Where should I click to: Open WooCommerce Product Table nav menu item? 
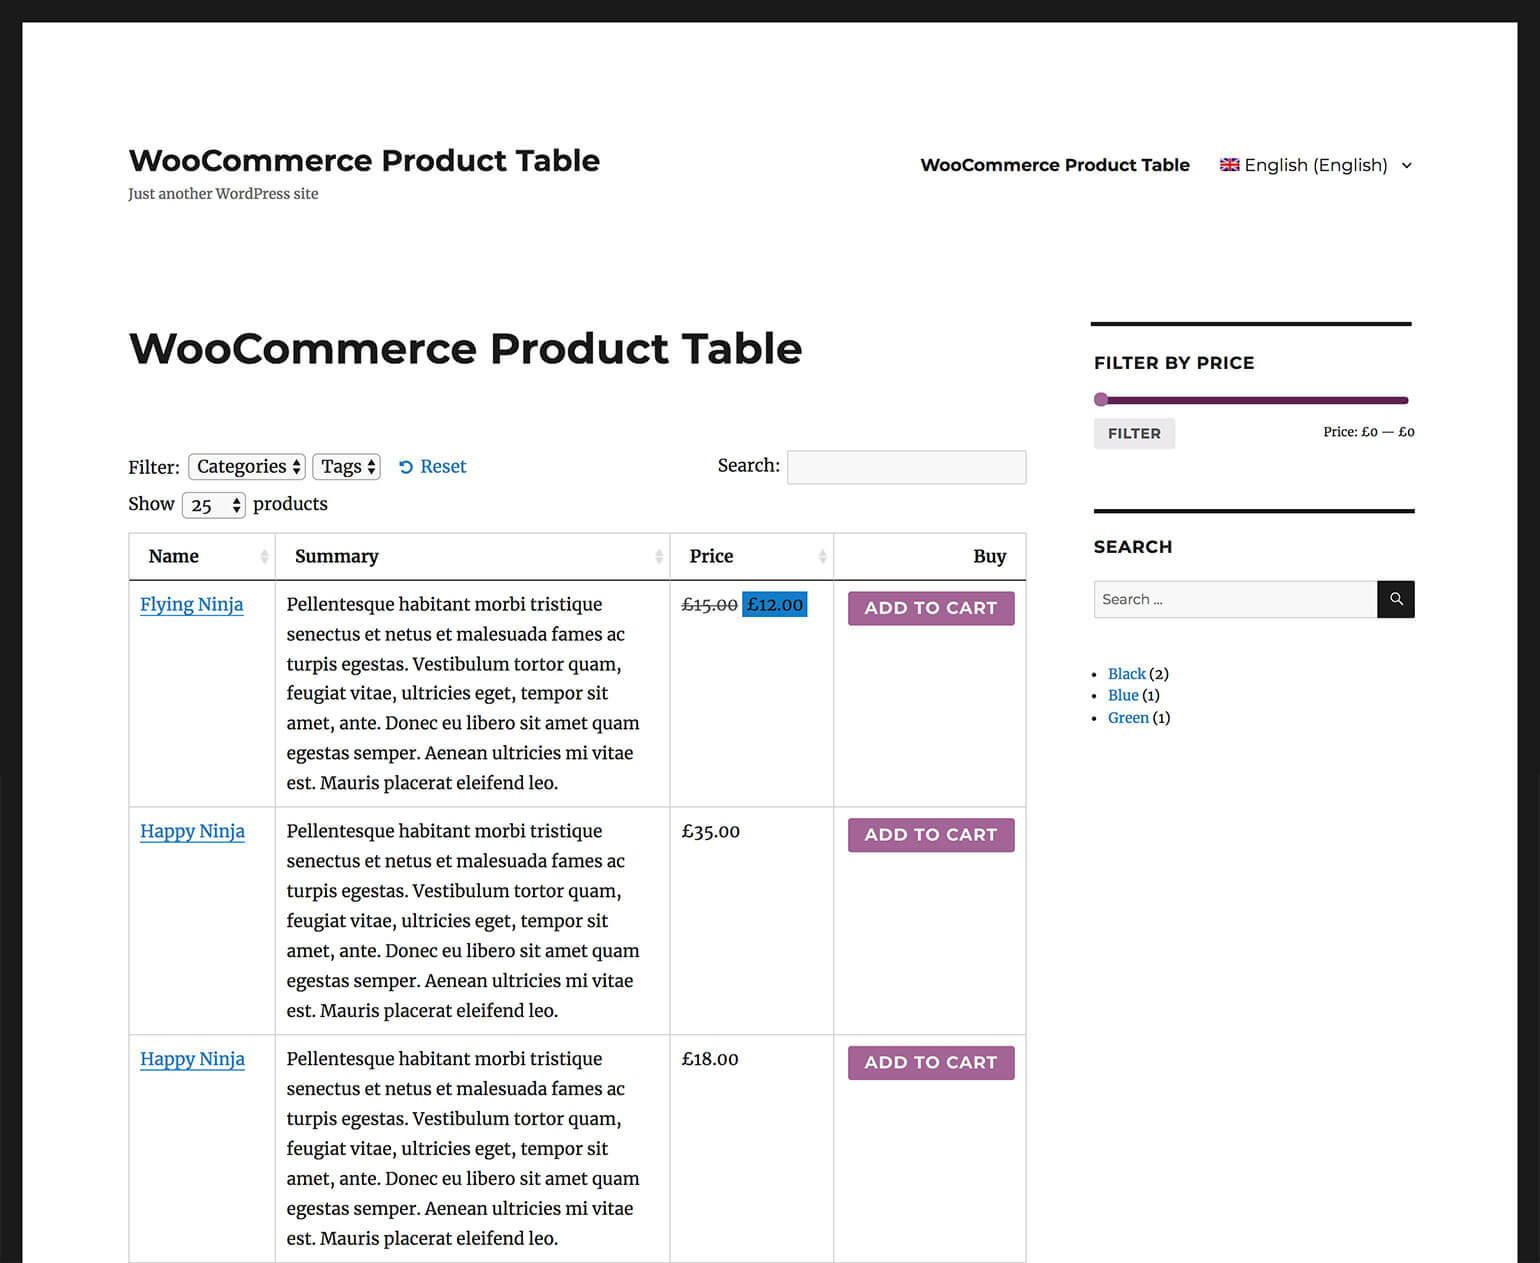click(1055, 165)
